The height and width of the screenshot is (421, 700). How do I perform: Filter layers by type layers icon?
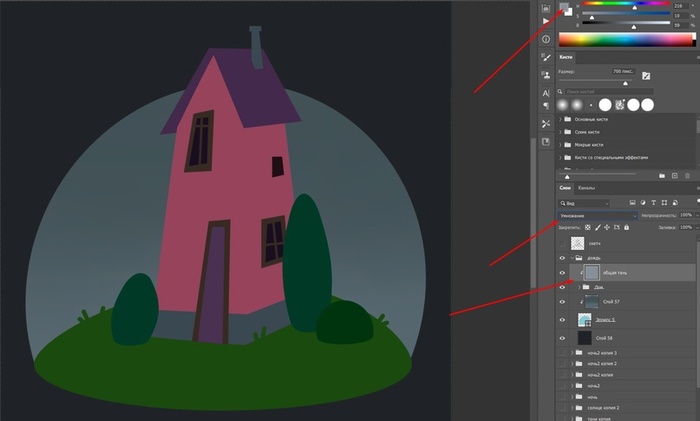pyautogui.click(x=654, y=203)
